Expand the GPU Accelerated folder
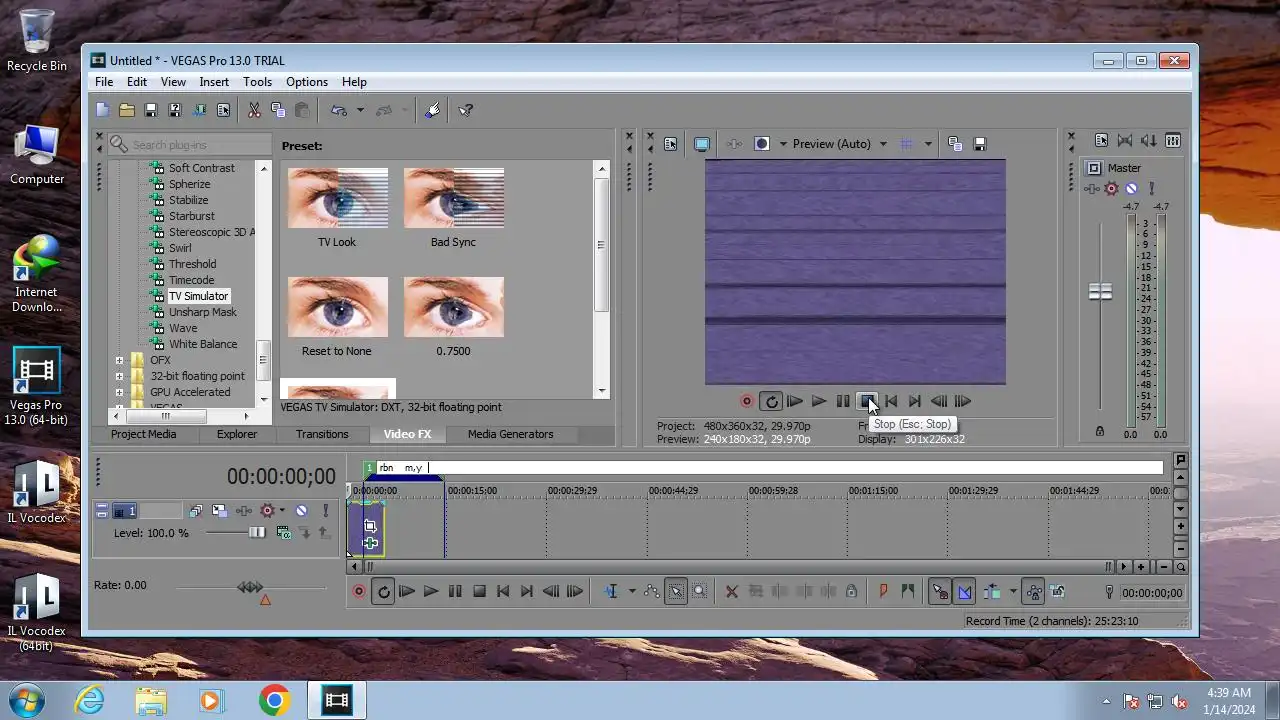 click(120, 392)
